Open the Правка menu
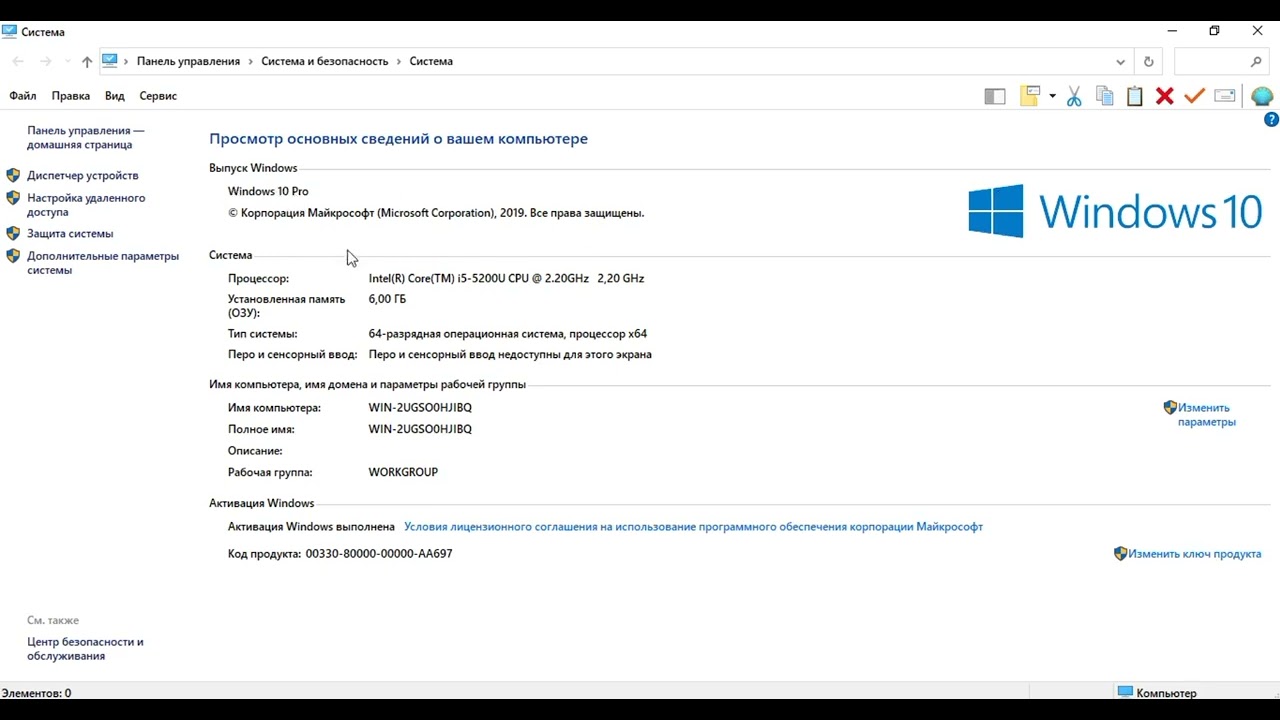Screen dimensions: 1280x720 coord(71,96)
